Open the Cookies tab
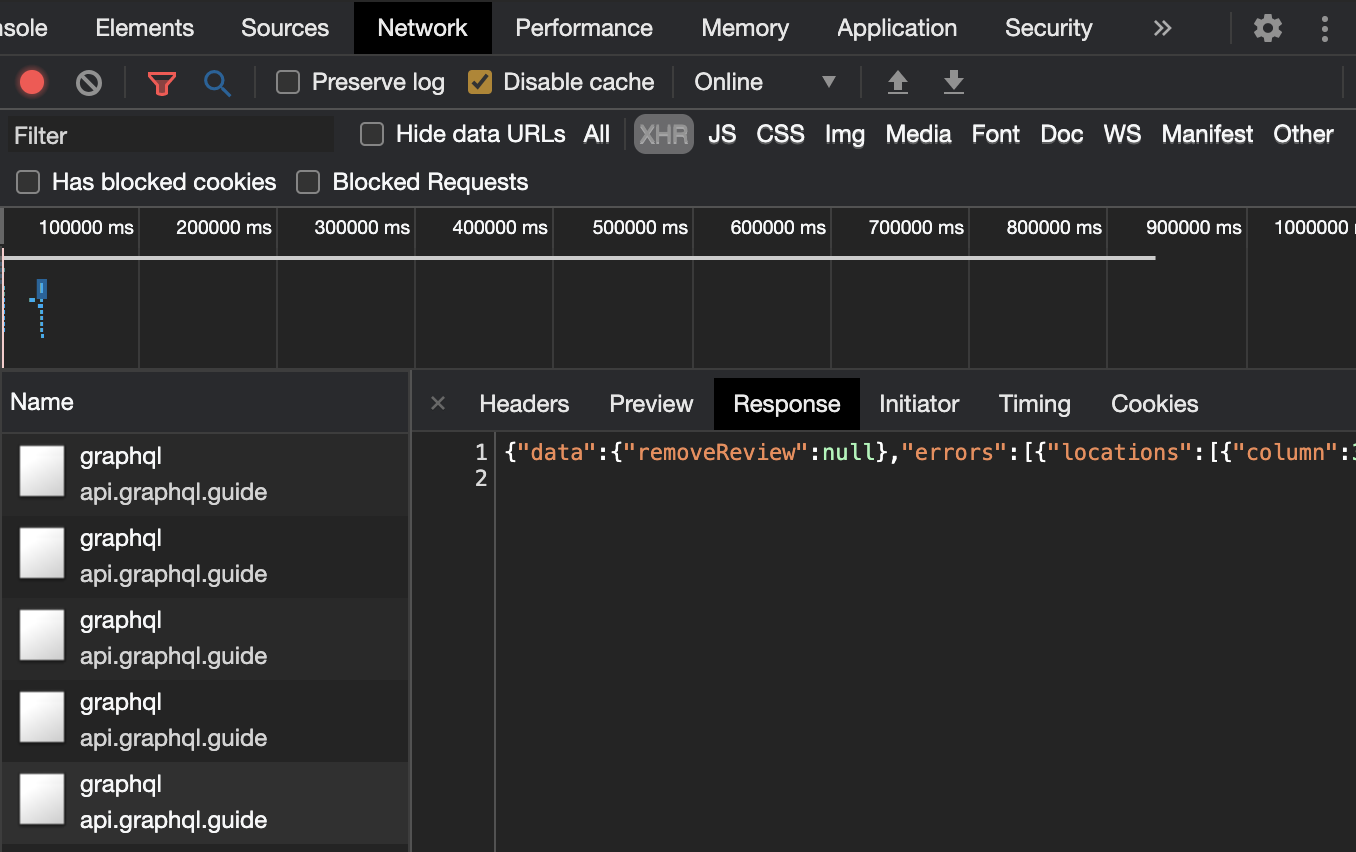 1155,404
